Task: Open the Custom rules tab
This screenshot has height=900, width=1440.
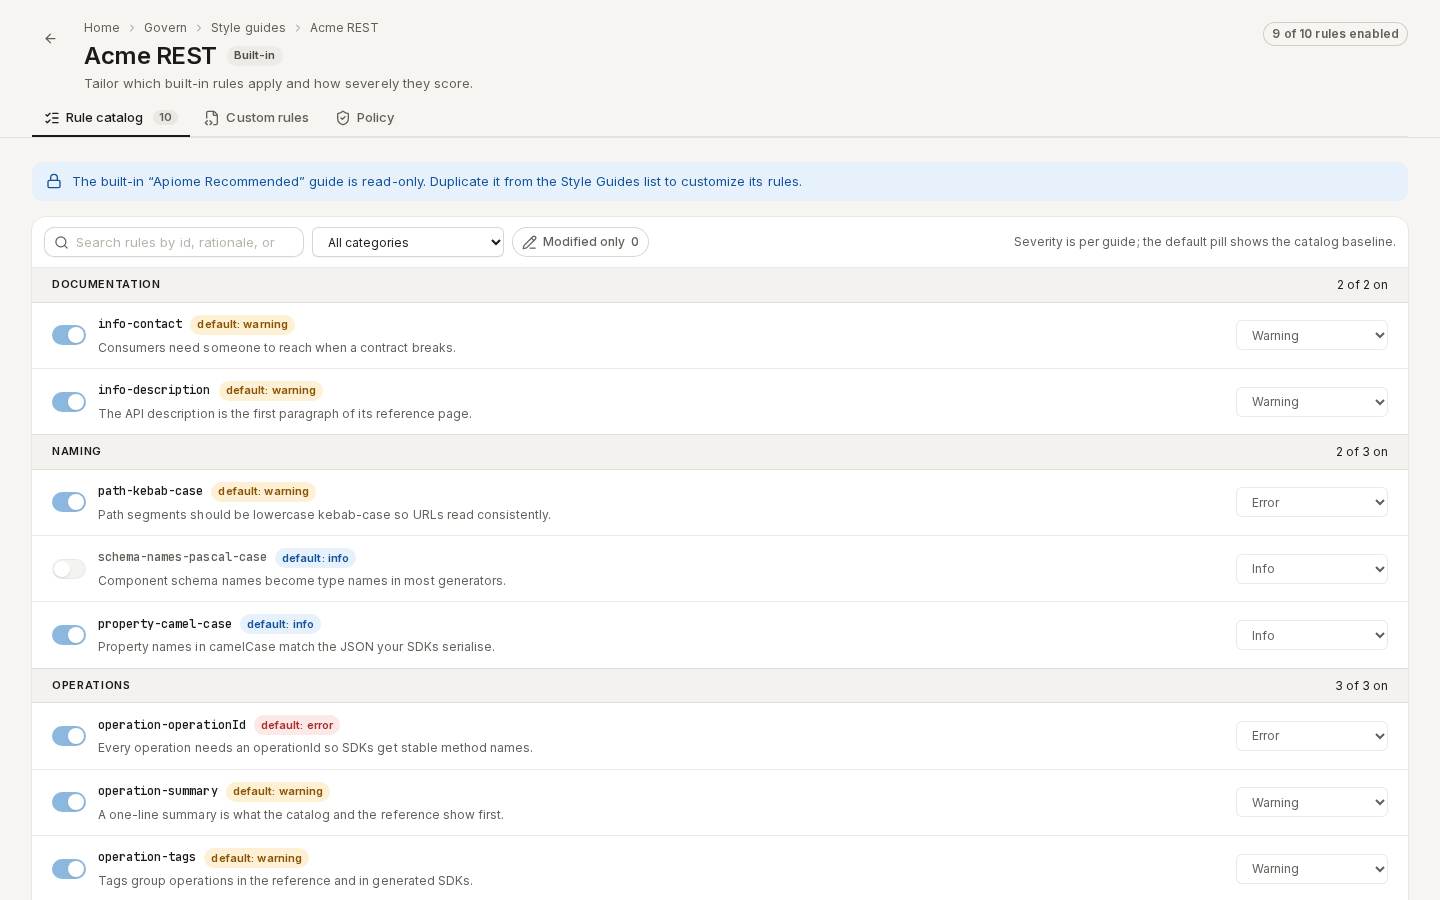Action: pyautogui.click(x=256, y=118)
